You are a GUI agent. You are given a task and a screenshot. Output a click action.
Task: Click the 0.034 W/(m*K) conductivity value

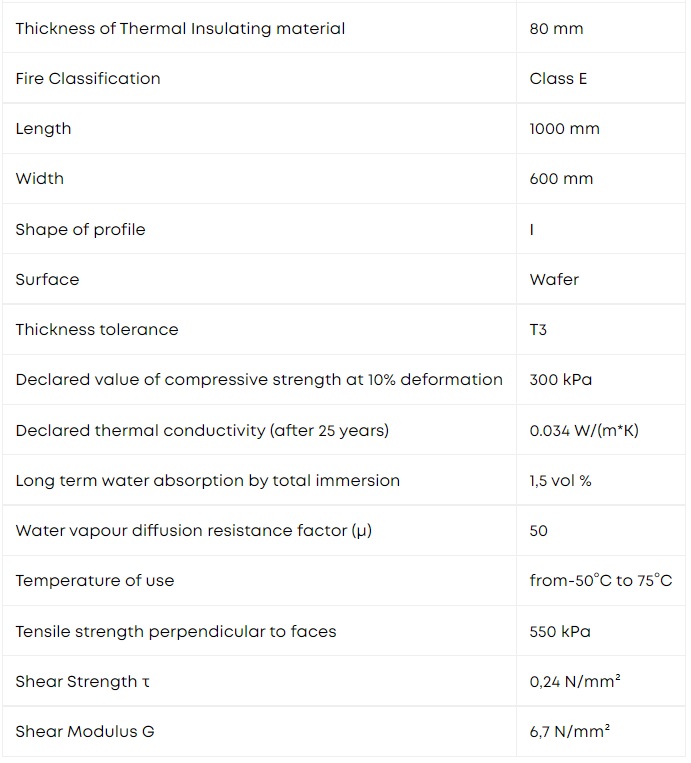coord(584,431)
